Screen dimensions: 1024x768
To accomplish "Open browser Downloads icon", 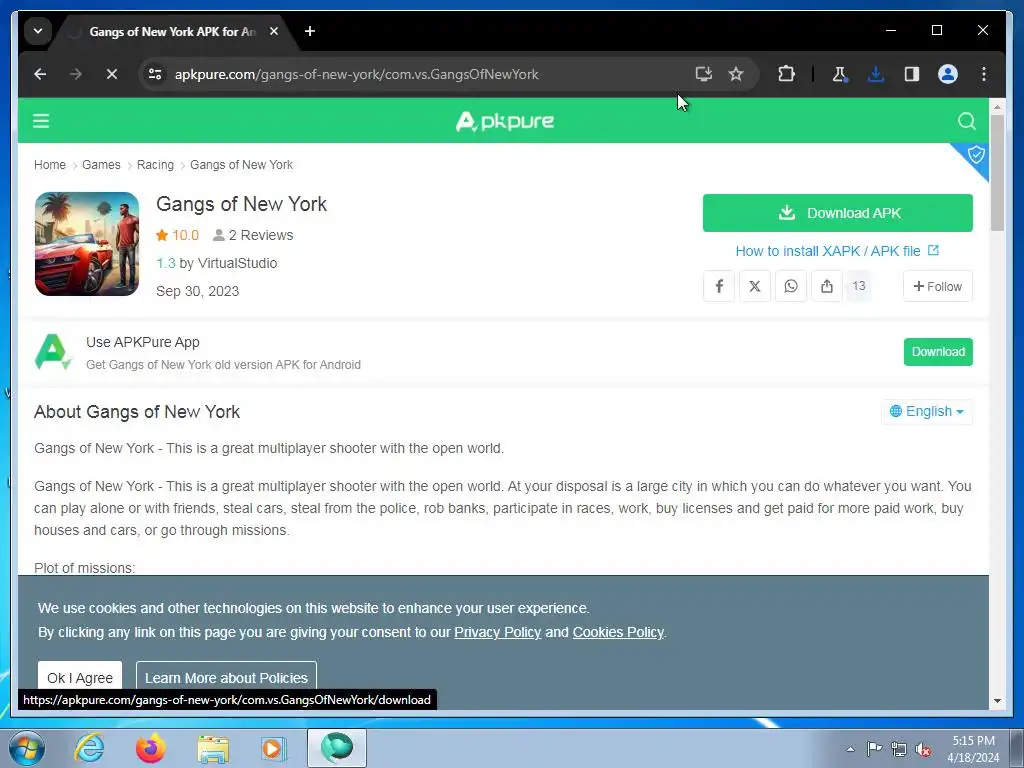I will pos(876,74).
